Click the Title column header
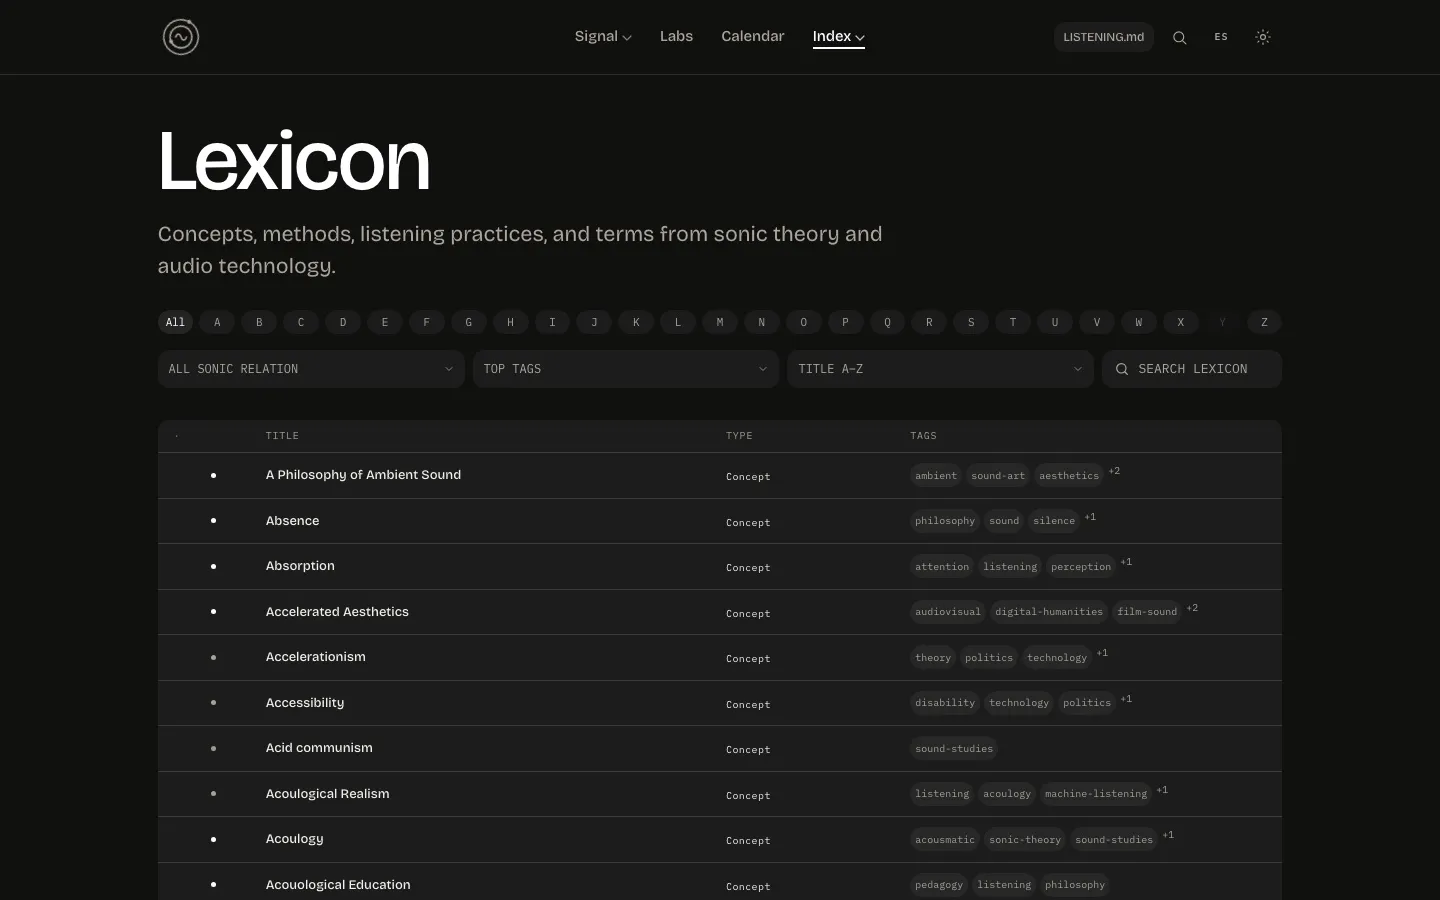This screenshot has width=1440, height=900. point(282,436)
